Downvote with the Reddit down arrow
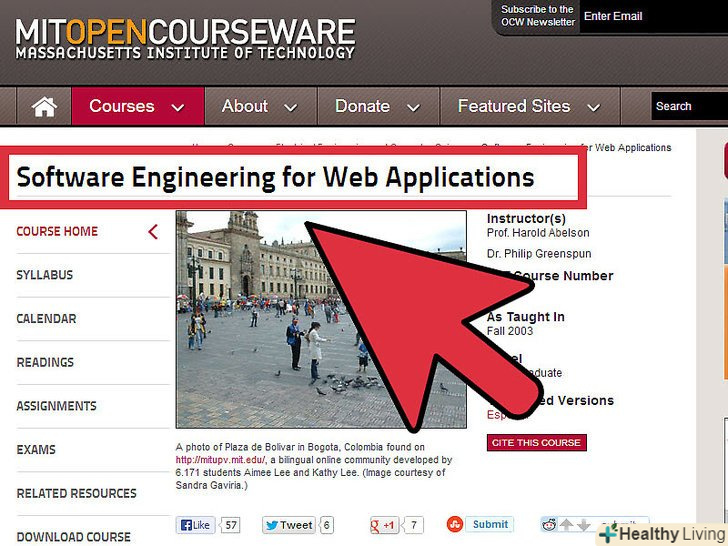Image resolution: width=728 pixels, height=546 pixels. [x=584, y=525]
